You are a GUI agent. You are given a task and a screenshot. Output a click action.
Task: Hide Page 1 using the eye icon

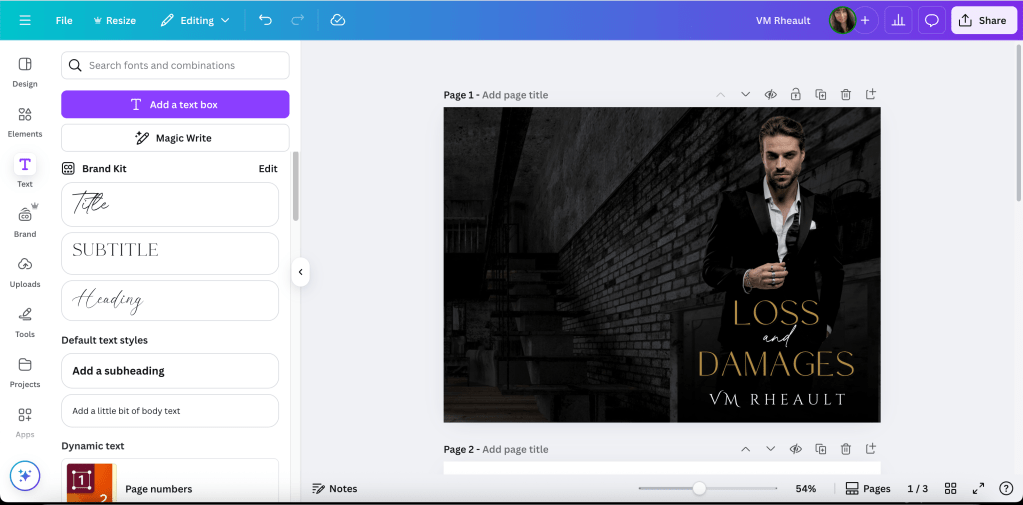[770, 95]
